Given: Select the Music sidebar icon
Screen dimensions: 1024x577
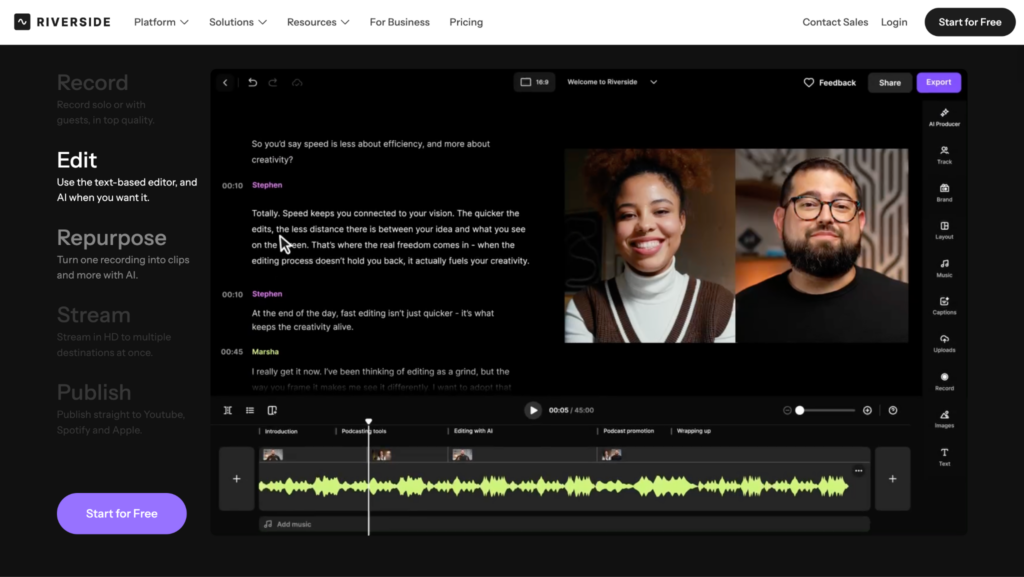Looking at the screenshot, I should (x=944, y=268).
